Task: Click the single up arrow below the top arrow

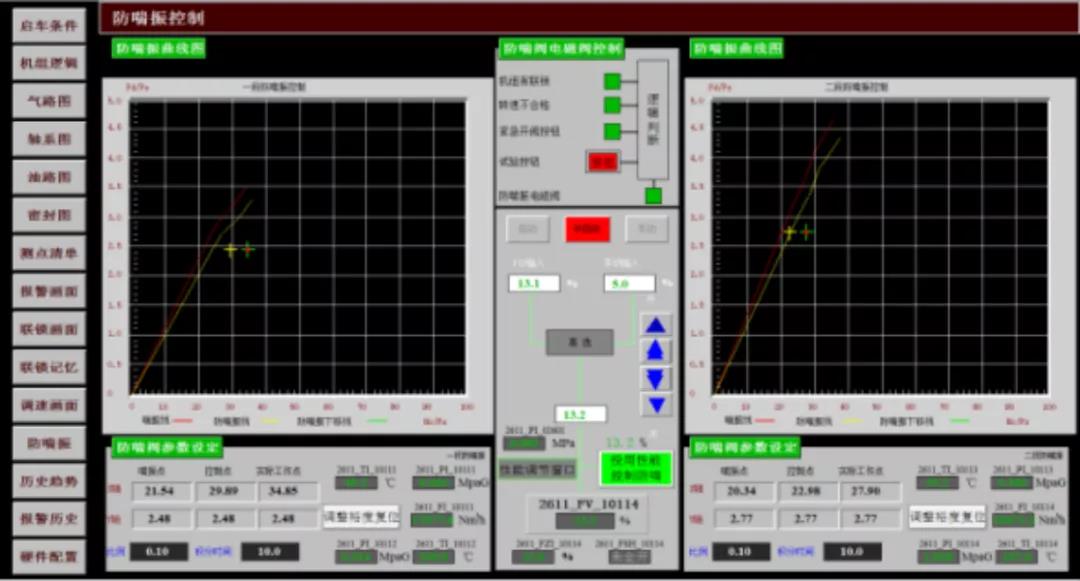Action: [656, 351]
